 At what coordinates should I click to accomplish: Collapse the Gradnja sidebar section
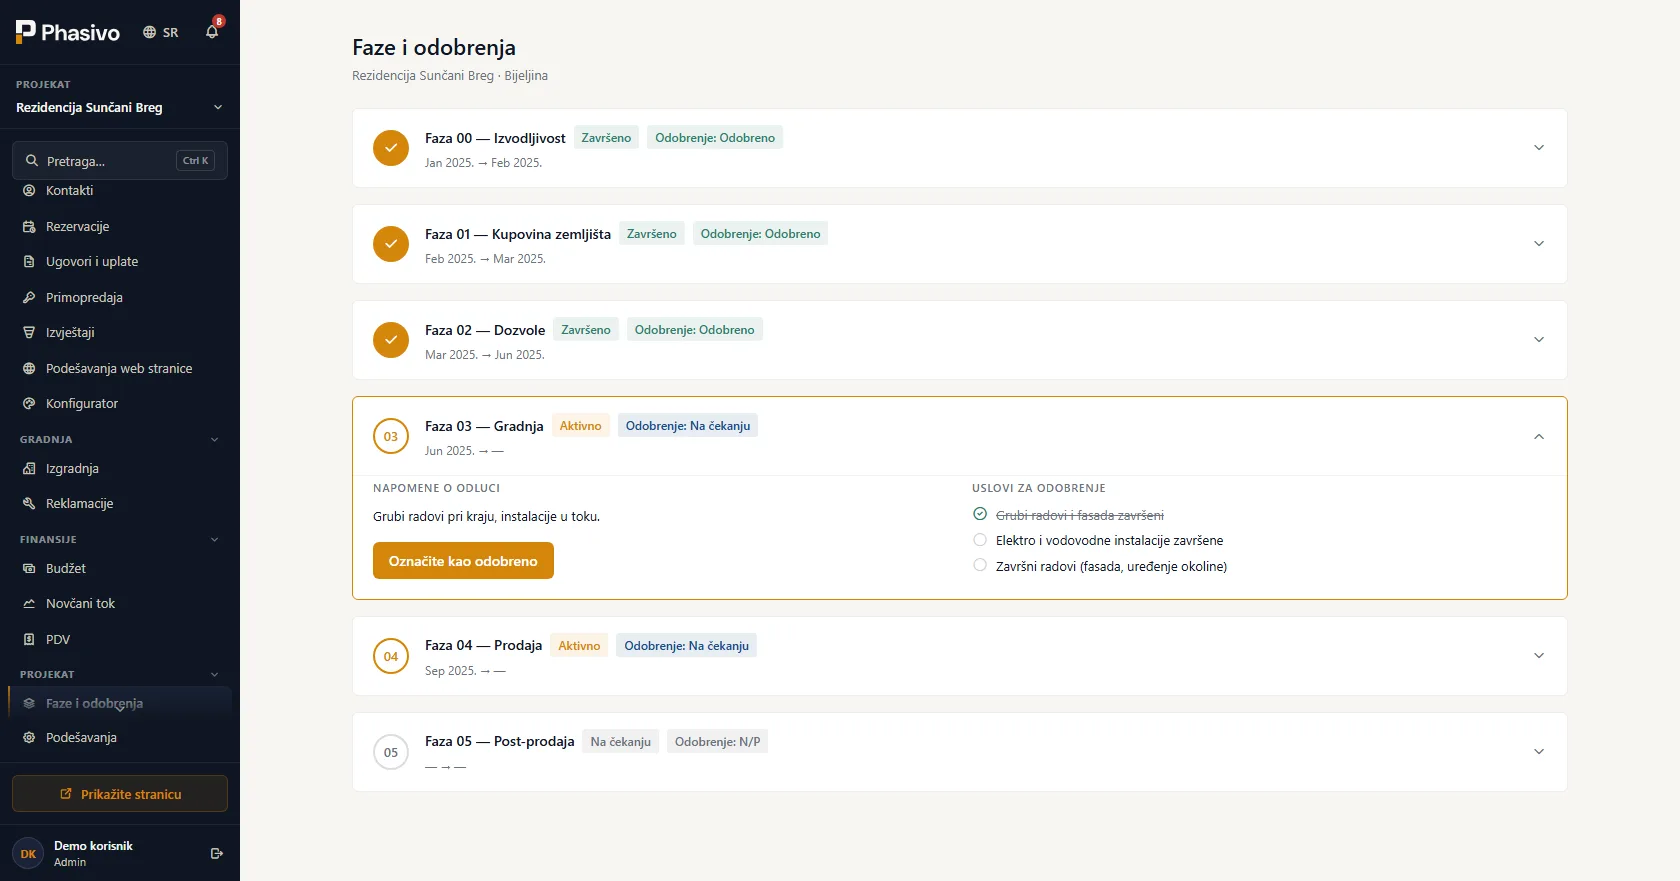pyautogui.click(x=214, y=439)
